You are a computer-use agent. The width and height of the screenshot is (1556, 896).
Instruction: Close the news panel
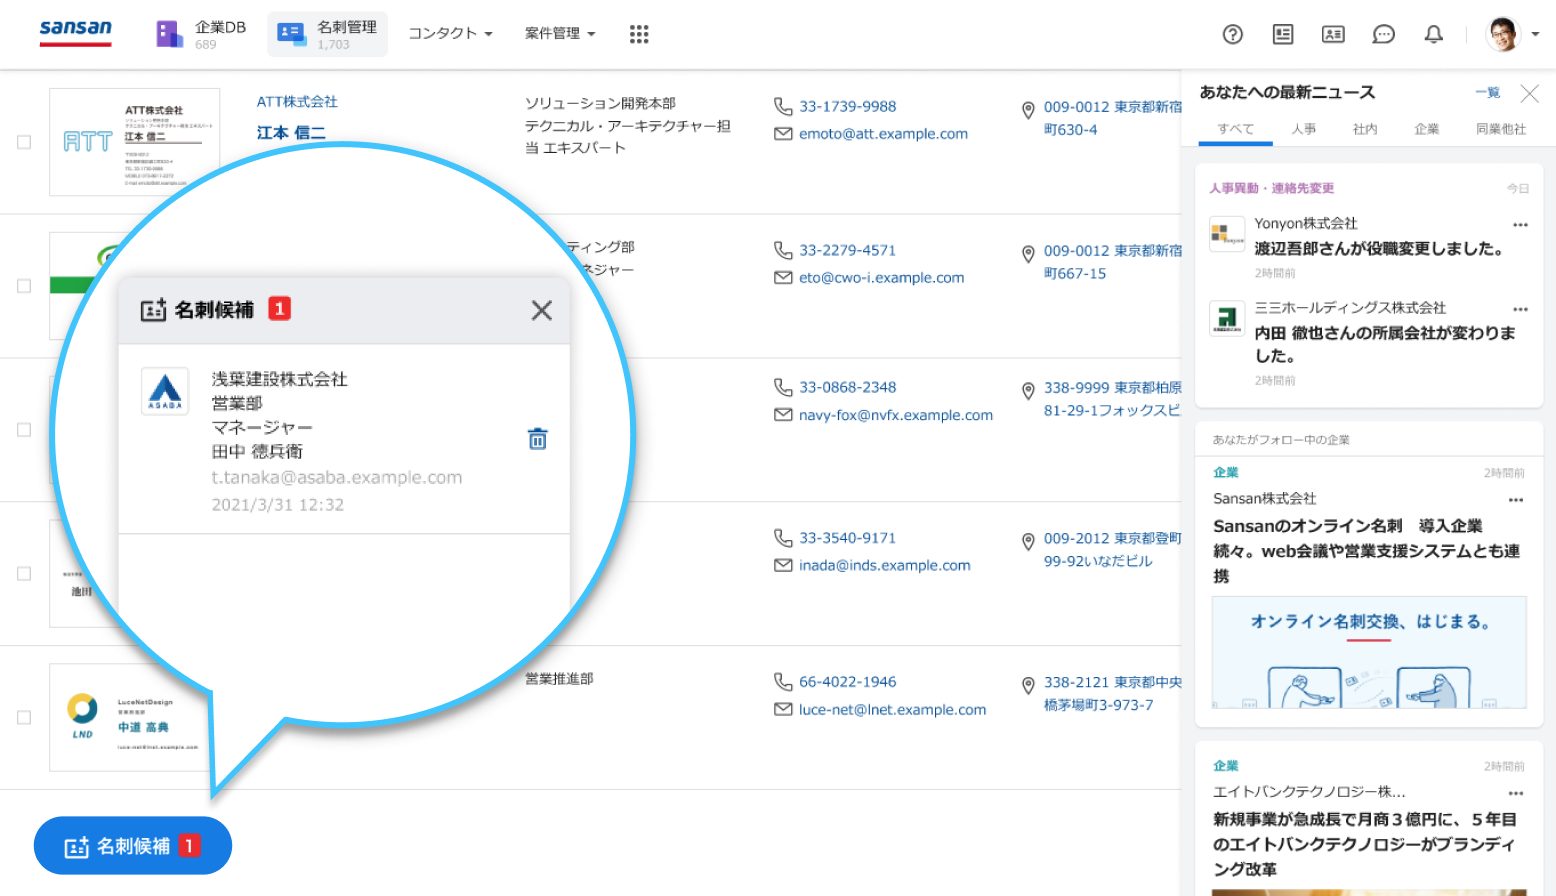[1530, 94]
